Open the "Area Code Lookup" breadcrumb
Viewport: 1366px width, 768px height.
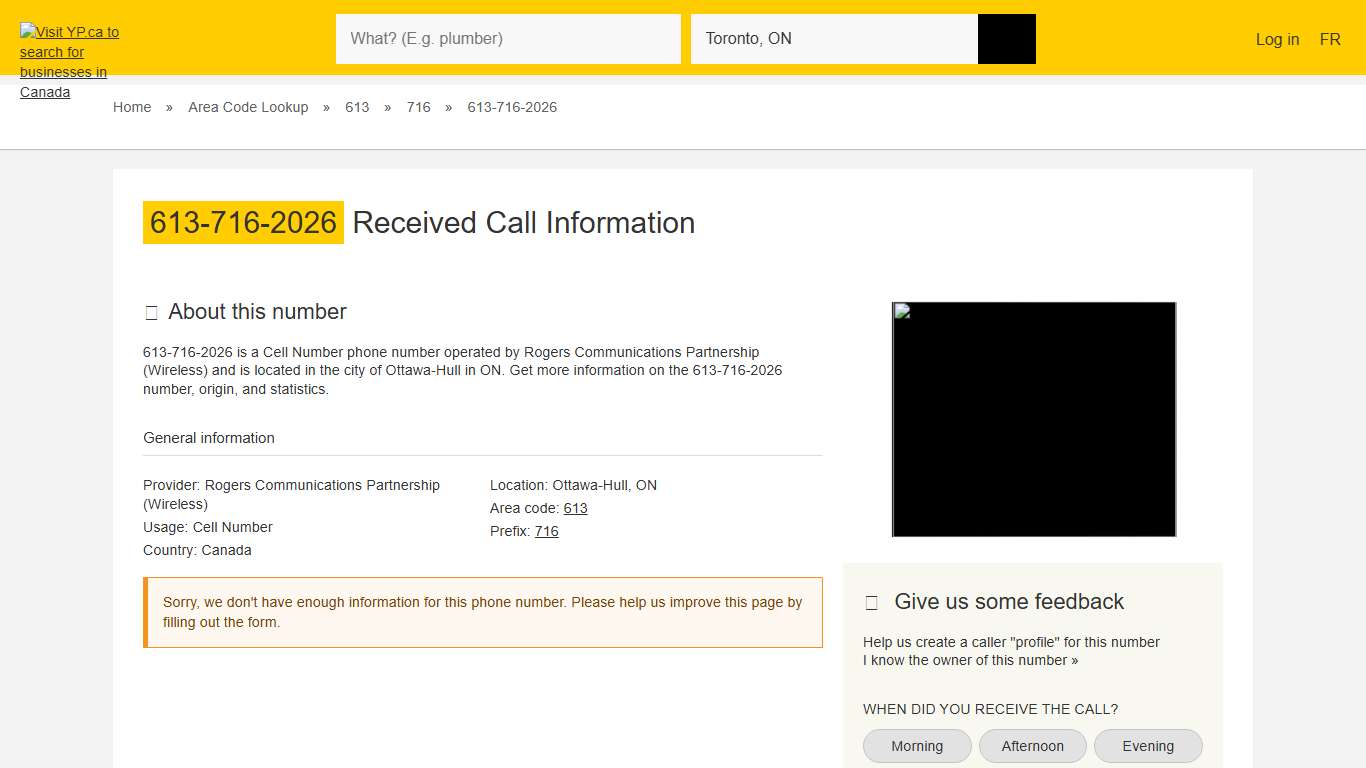tap(248, 107)
